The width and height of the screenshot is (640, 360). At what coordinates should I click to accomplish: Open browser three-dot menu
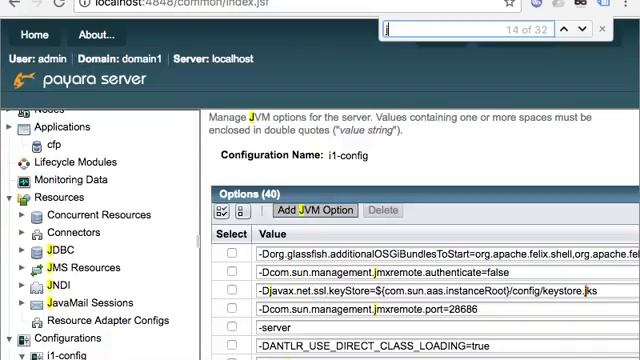tap(625, 3)
